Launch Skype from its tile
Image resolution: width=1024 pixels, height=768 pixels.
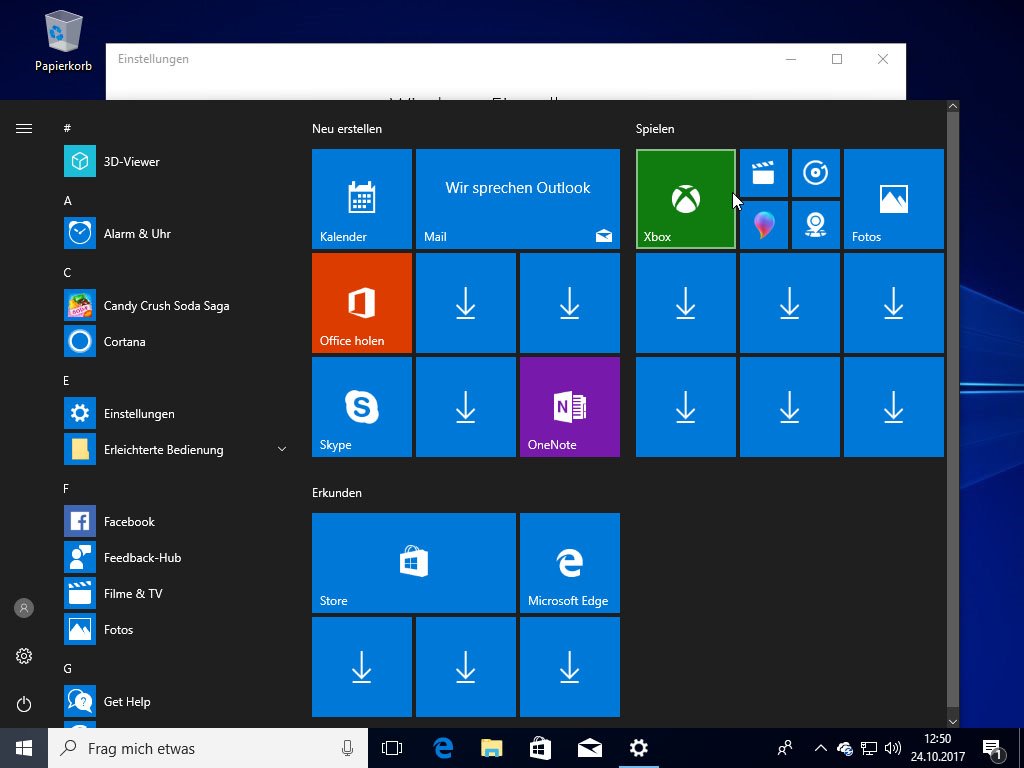pos(361,406)
